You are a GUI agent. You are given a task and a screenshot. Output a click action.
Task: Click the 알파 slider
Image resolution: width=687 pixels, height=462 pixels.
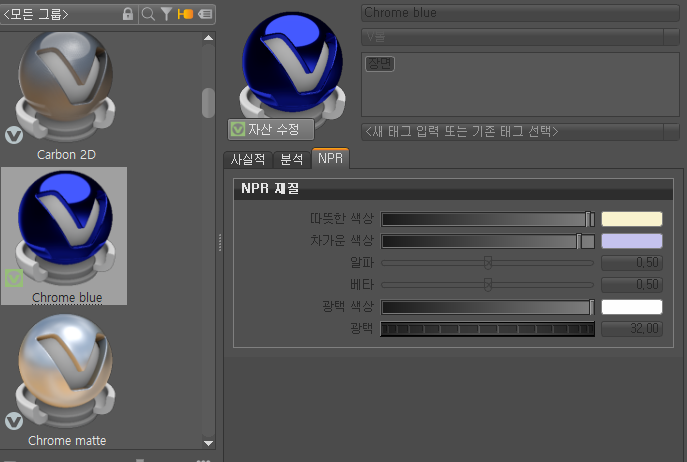[x=488, y=263]
